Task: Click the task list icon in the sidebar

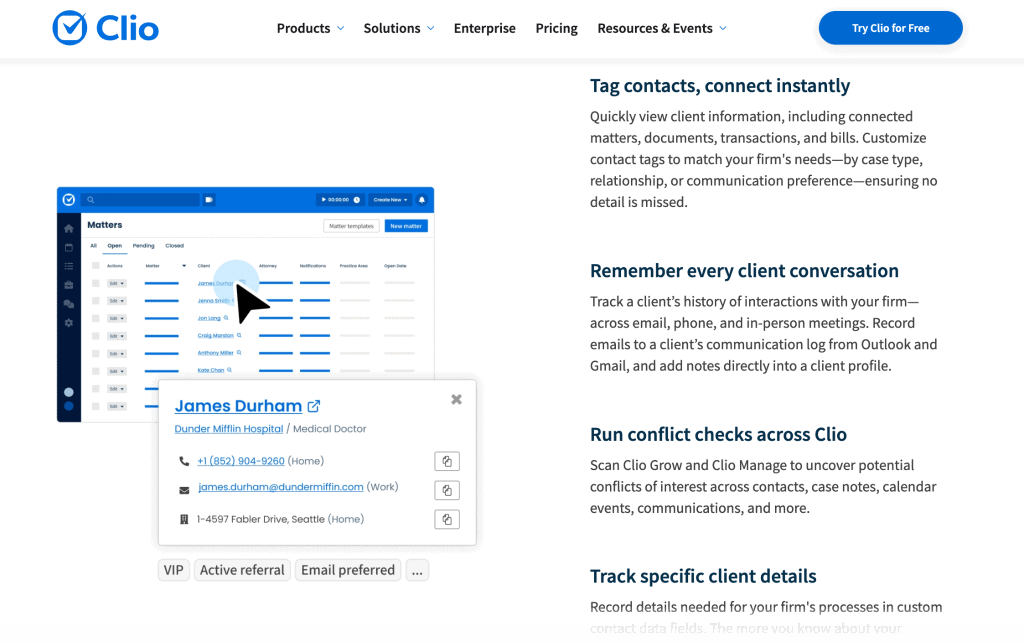Action: [x=69, y=266]
